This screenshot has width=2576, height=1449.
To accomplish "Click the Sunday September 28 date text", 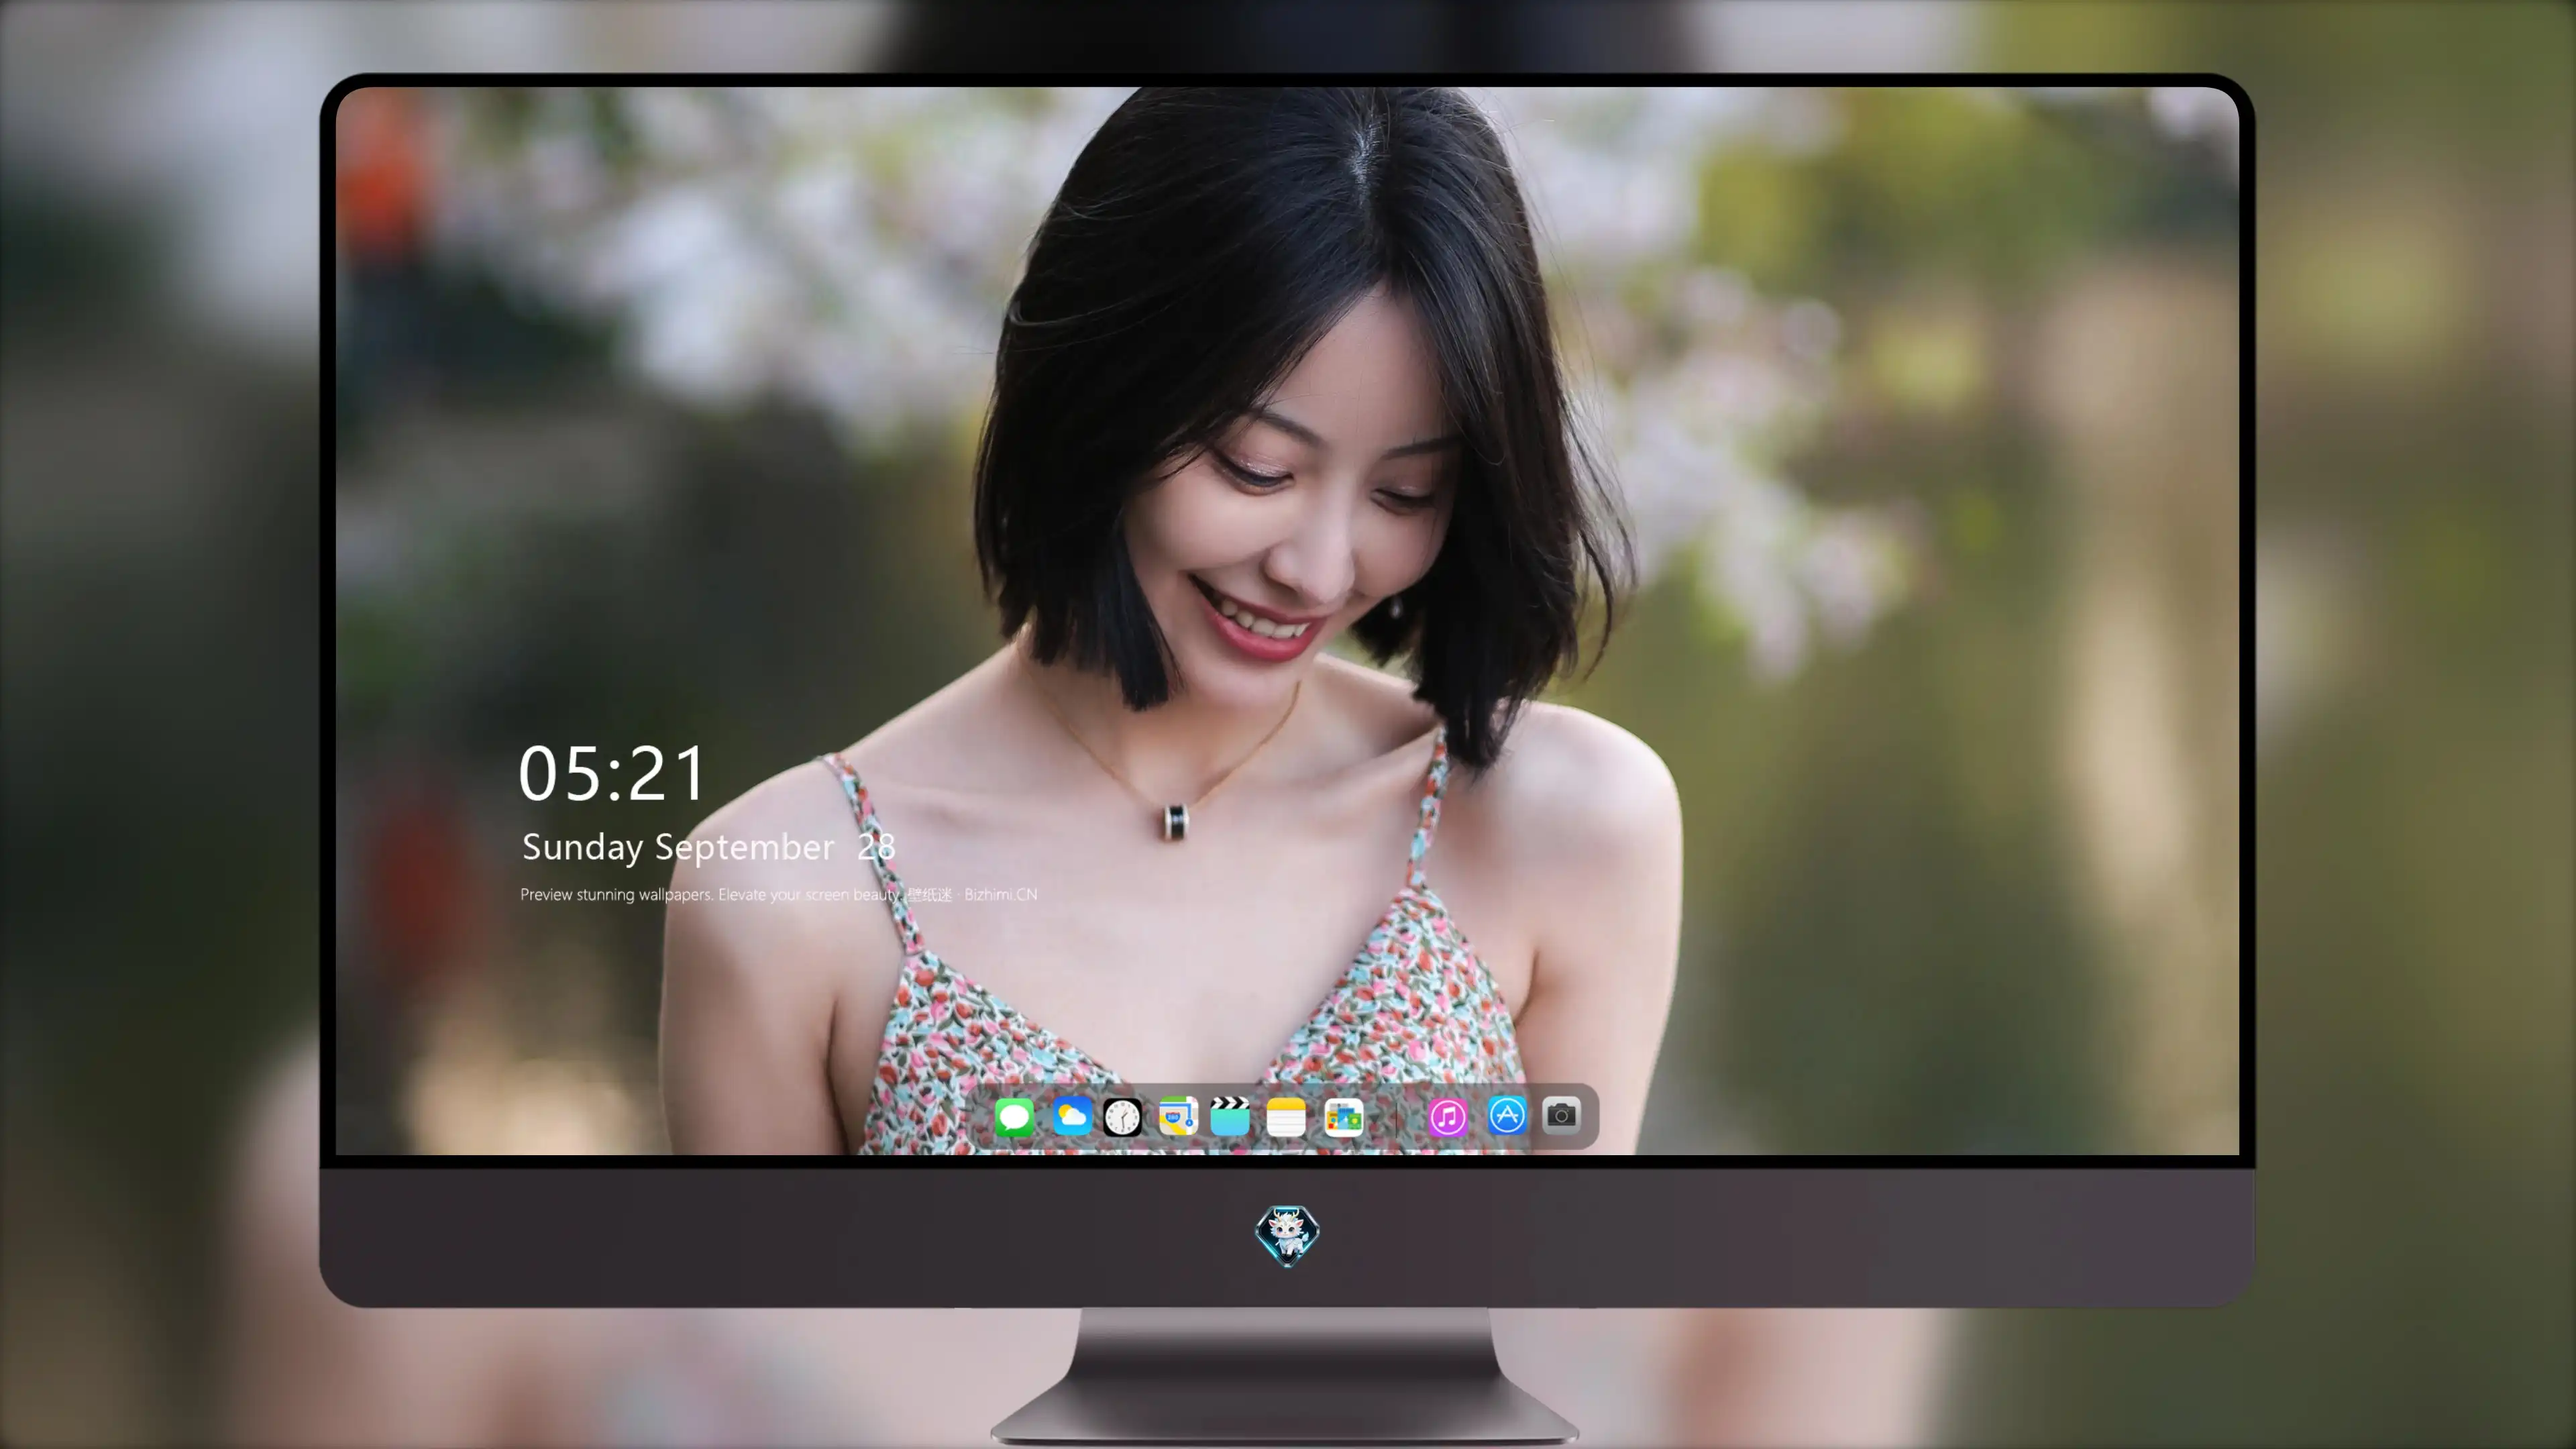I will [x=708, y=847].
